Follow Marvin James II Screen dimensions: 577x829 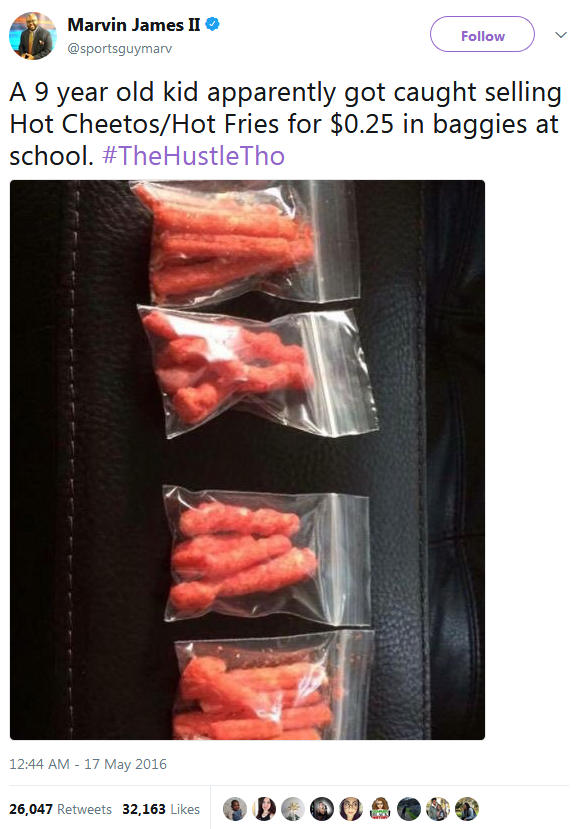tap(482, 34)
